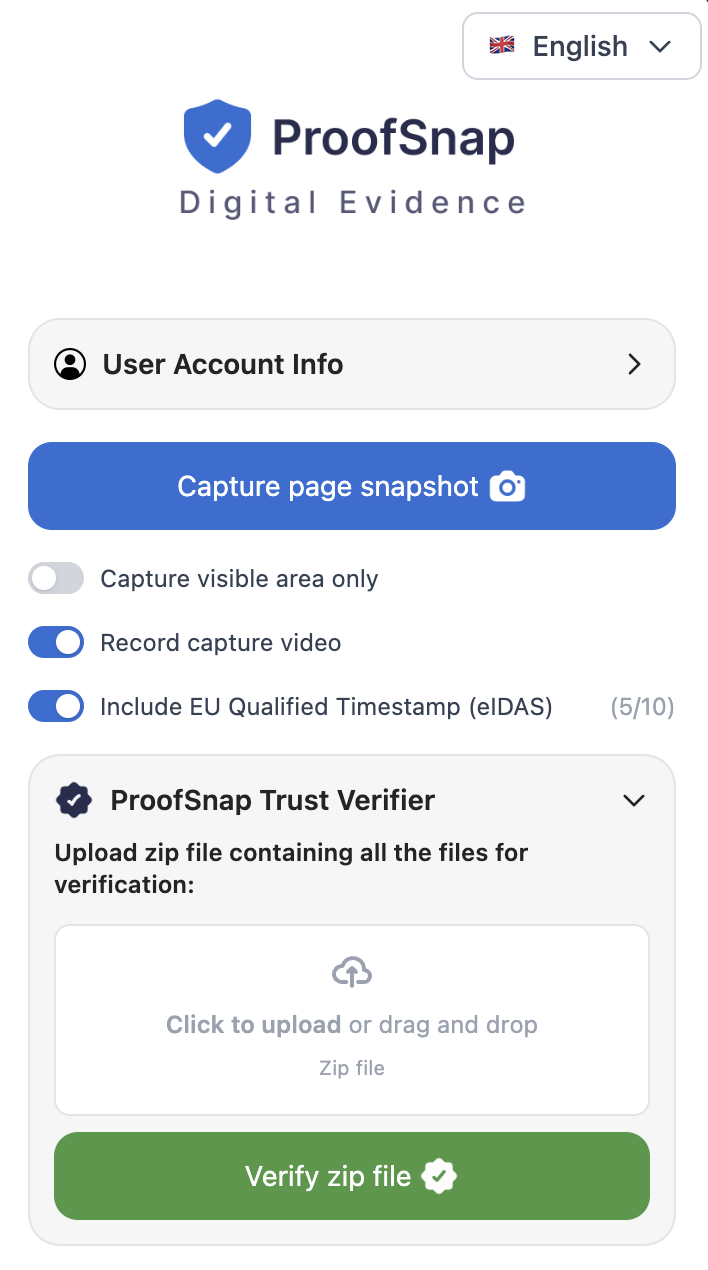The width and height of the screenshot is (708, 1270).
Task: Collapse the ProofSnap Trust Verifier section
Action: [633, 800]
